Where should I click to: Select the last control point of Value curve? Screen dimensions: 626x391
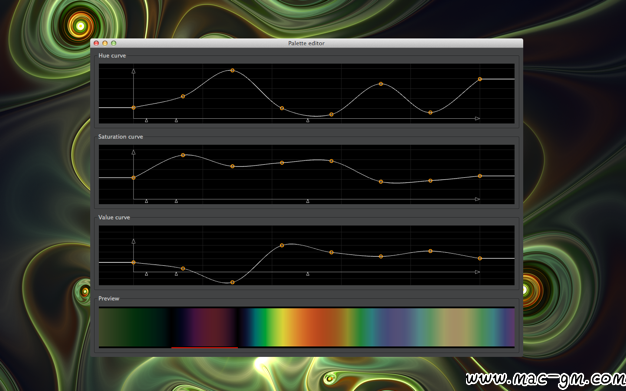[x=480, y=258]
